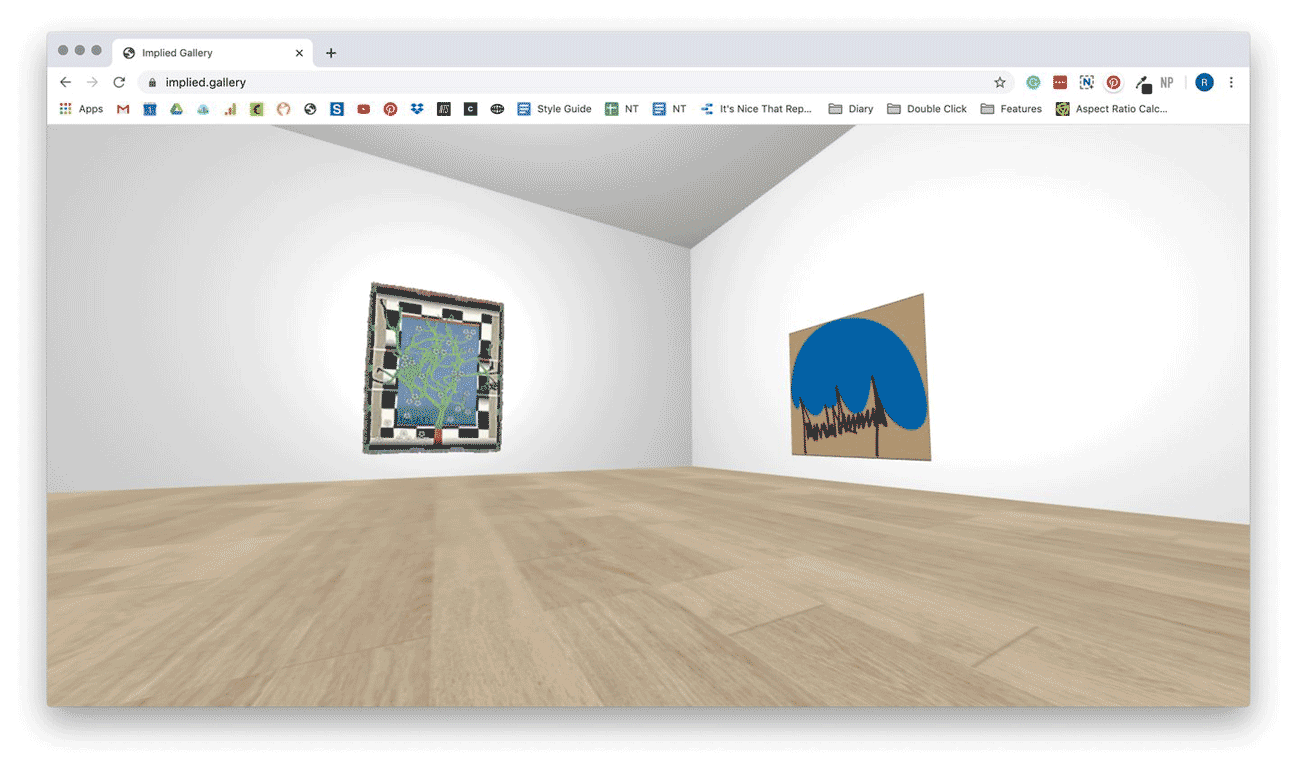Open a new browser tab
Viewport: 1296px width, 768px height.
[331, 53]
